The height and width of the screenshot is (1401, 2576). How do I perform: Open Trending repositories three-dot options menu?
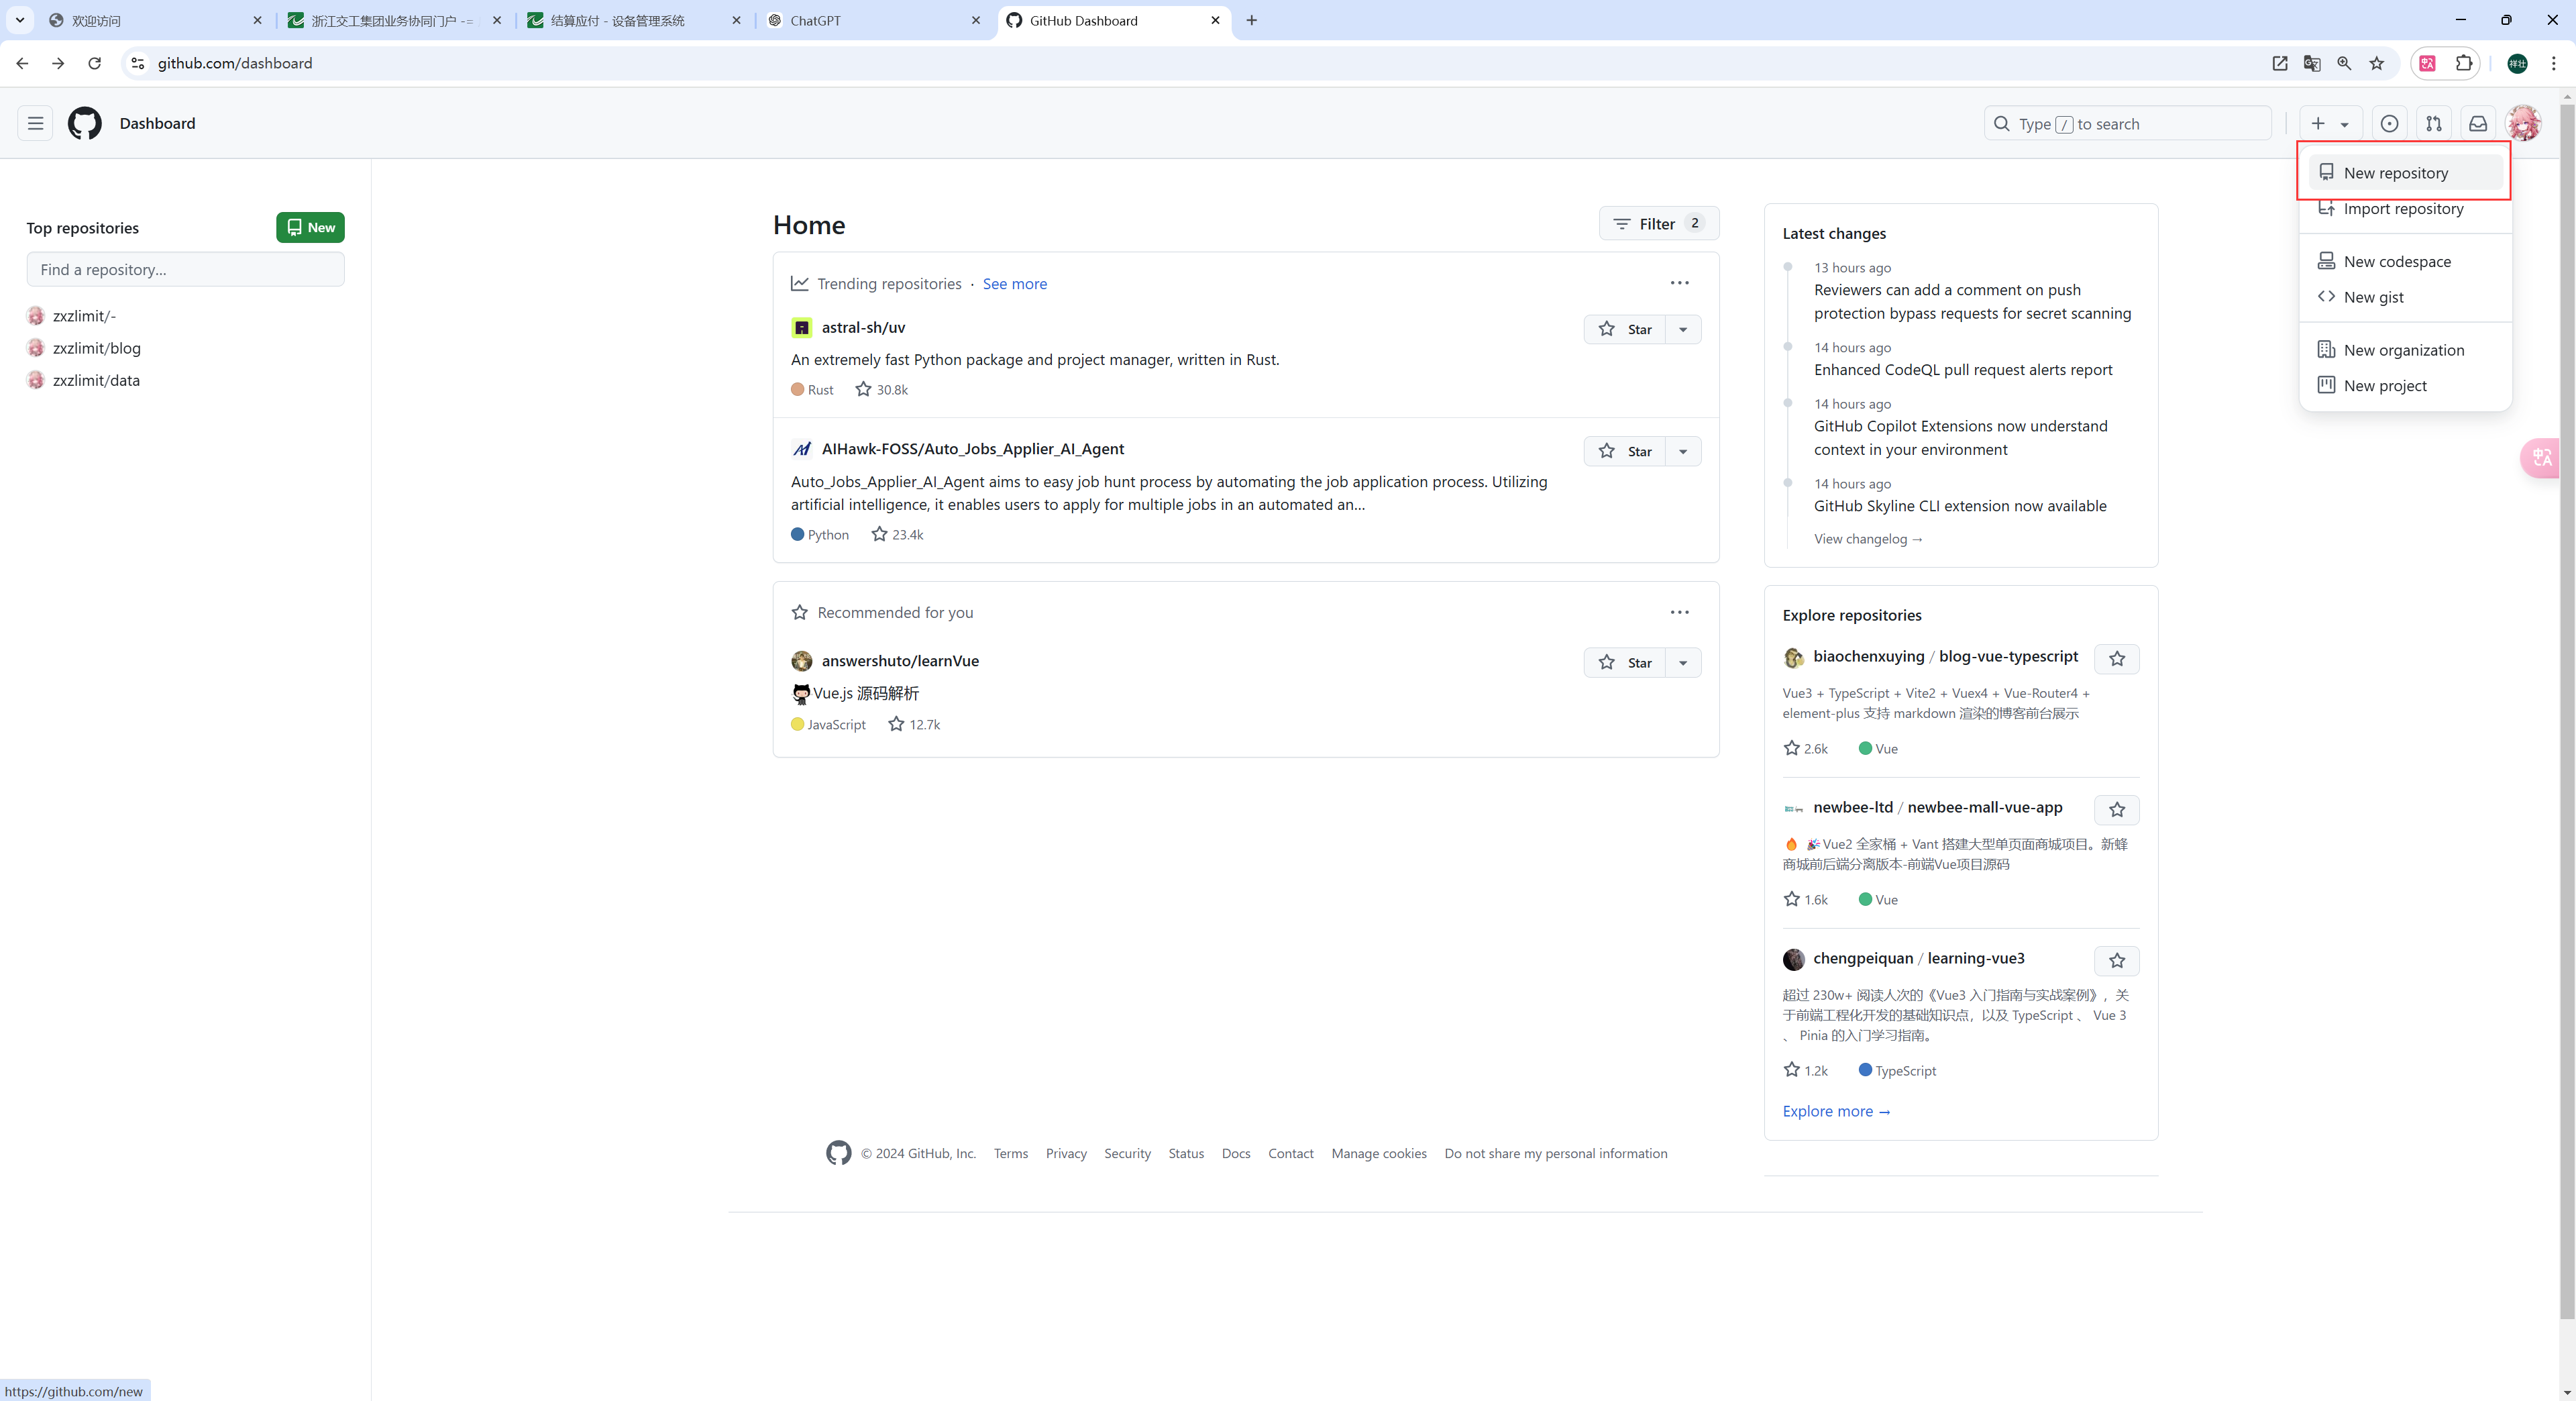click(x=1679, y=283)
